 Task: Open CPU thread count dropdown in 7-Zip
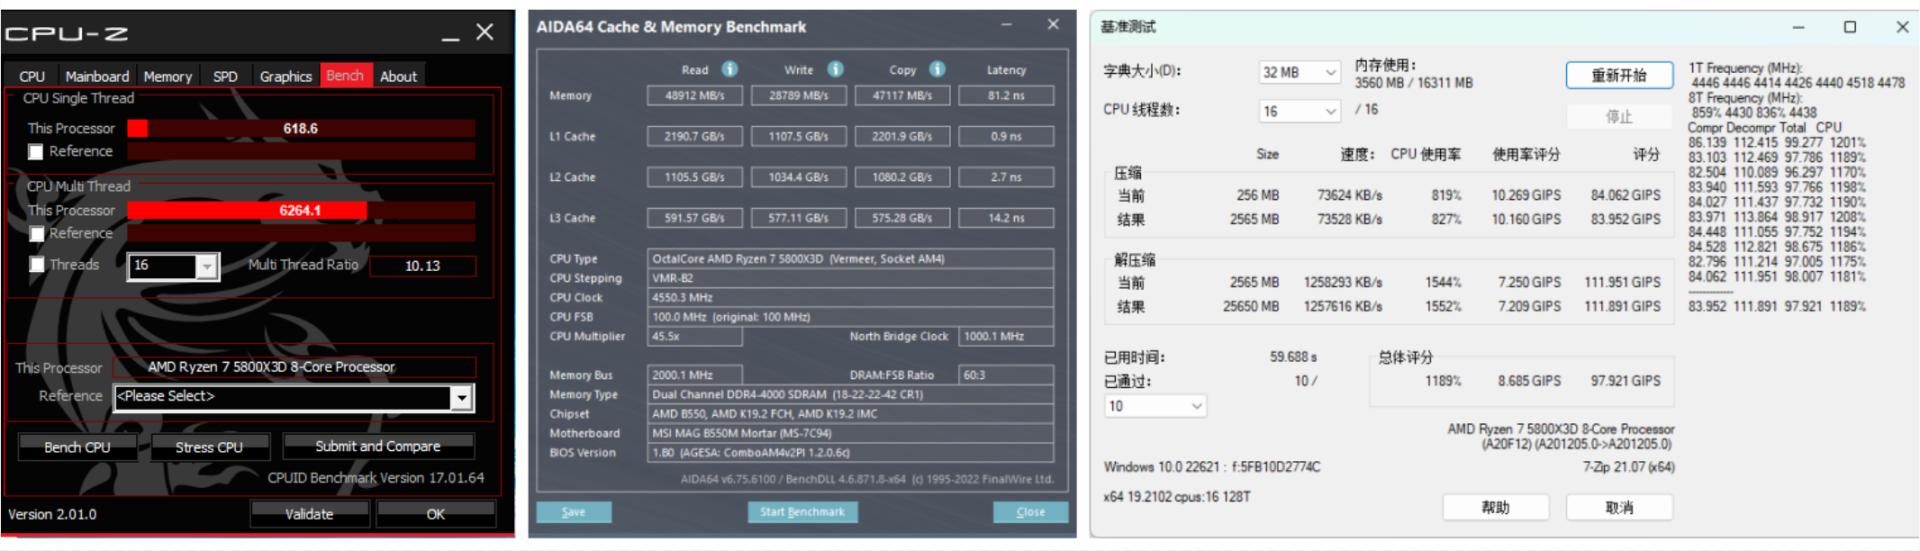click(1299, 111)
